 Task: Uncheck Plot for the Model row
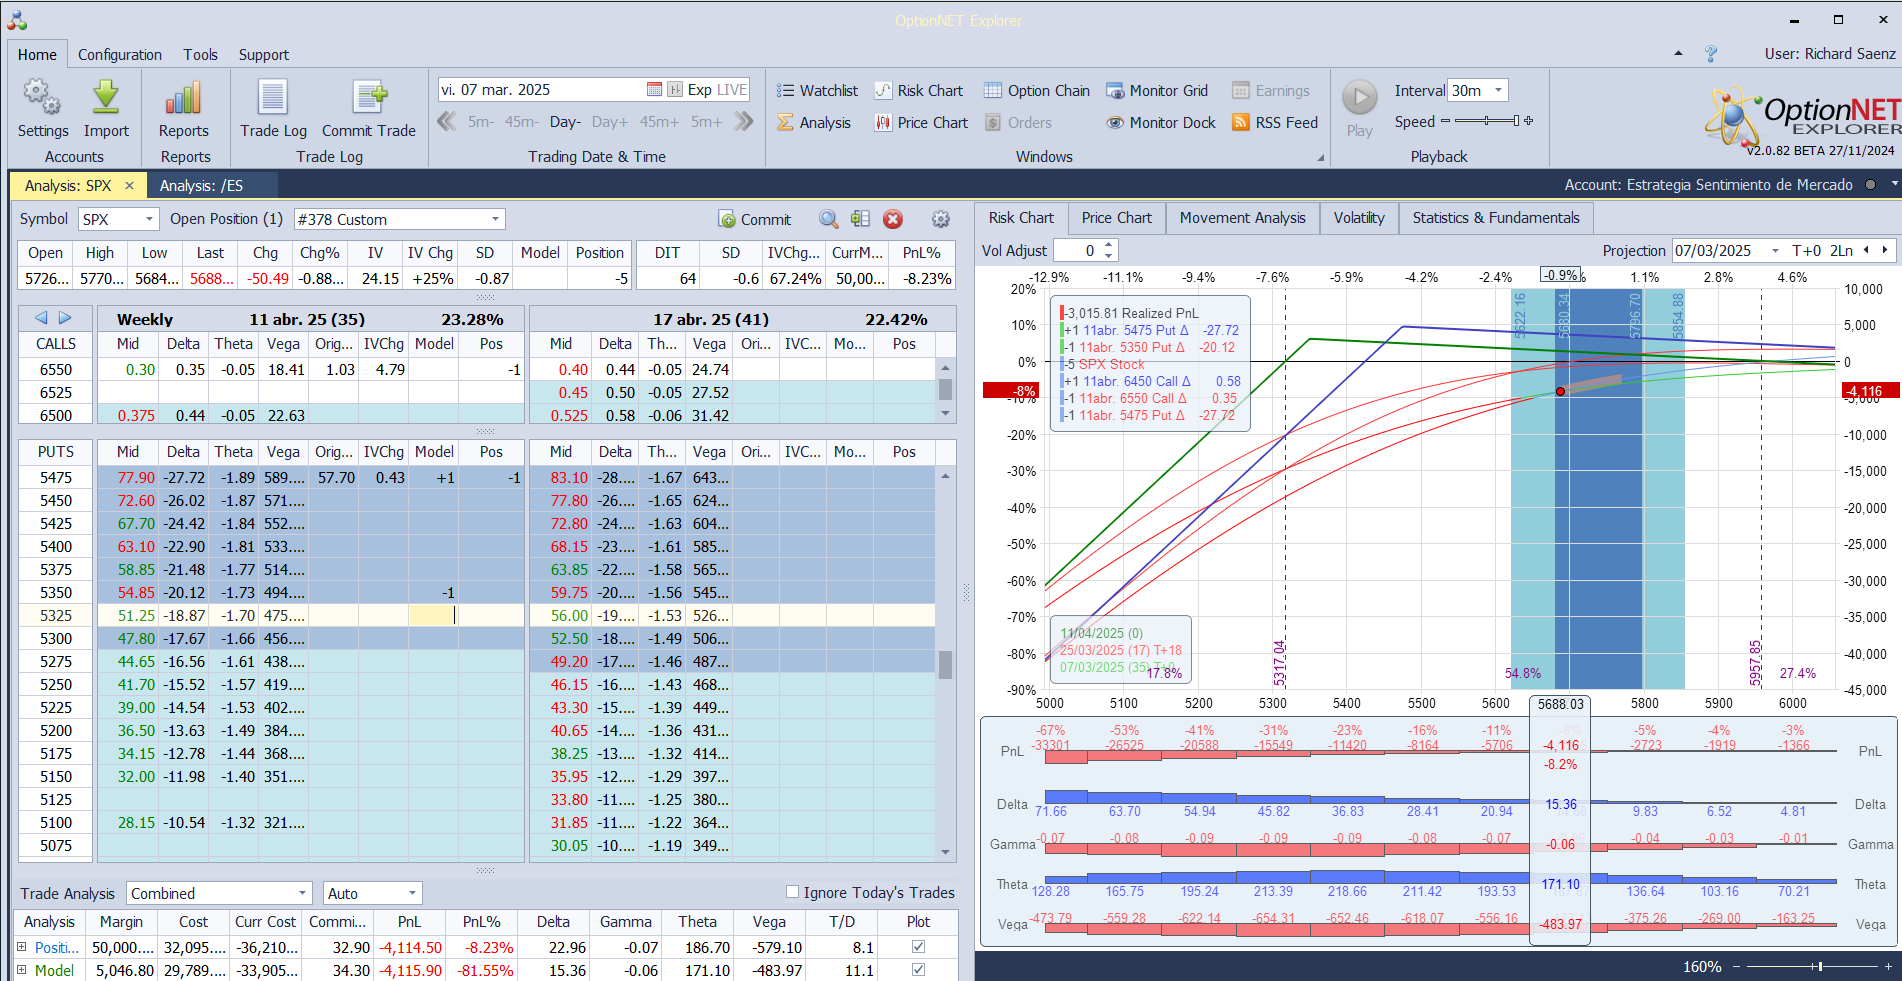(x=918, y=970)
